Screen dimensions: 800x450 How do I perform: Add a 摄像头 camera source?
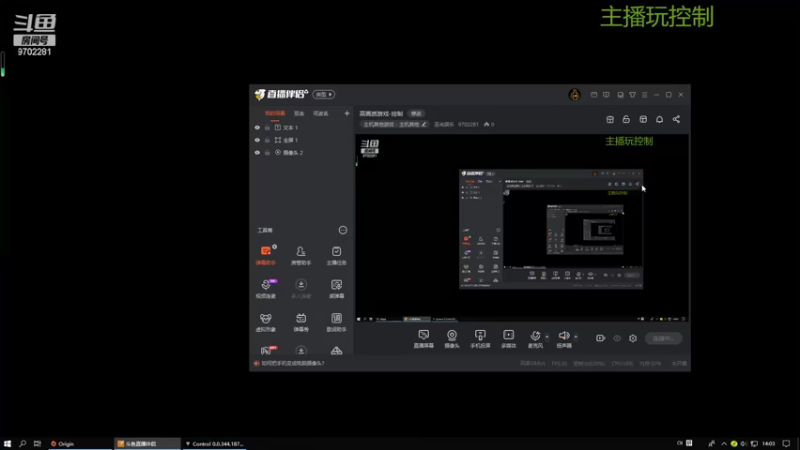click(x=452, y=339)
